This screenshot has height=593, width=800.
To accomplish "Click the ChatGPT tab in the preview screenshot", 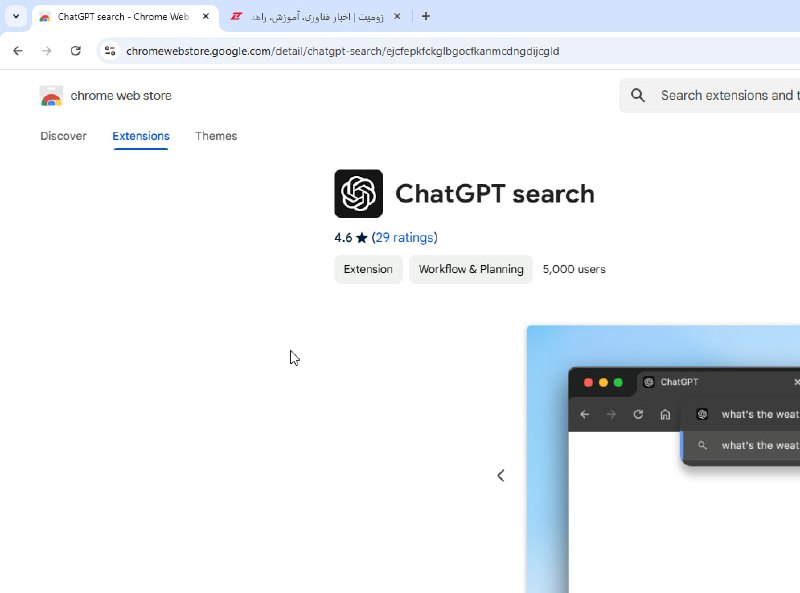I will pyautogui.click(x=719, y=382).
